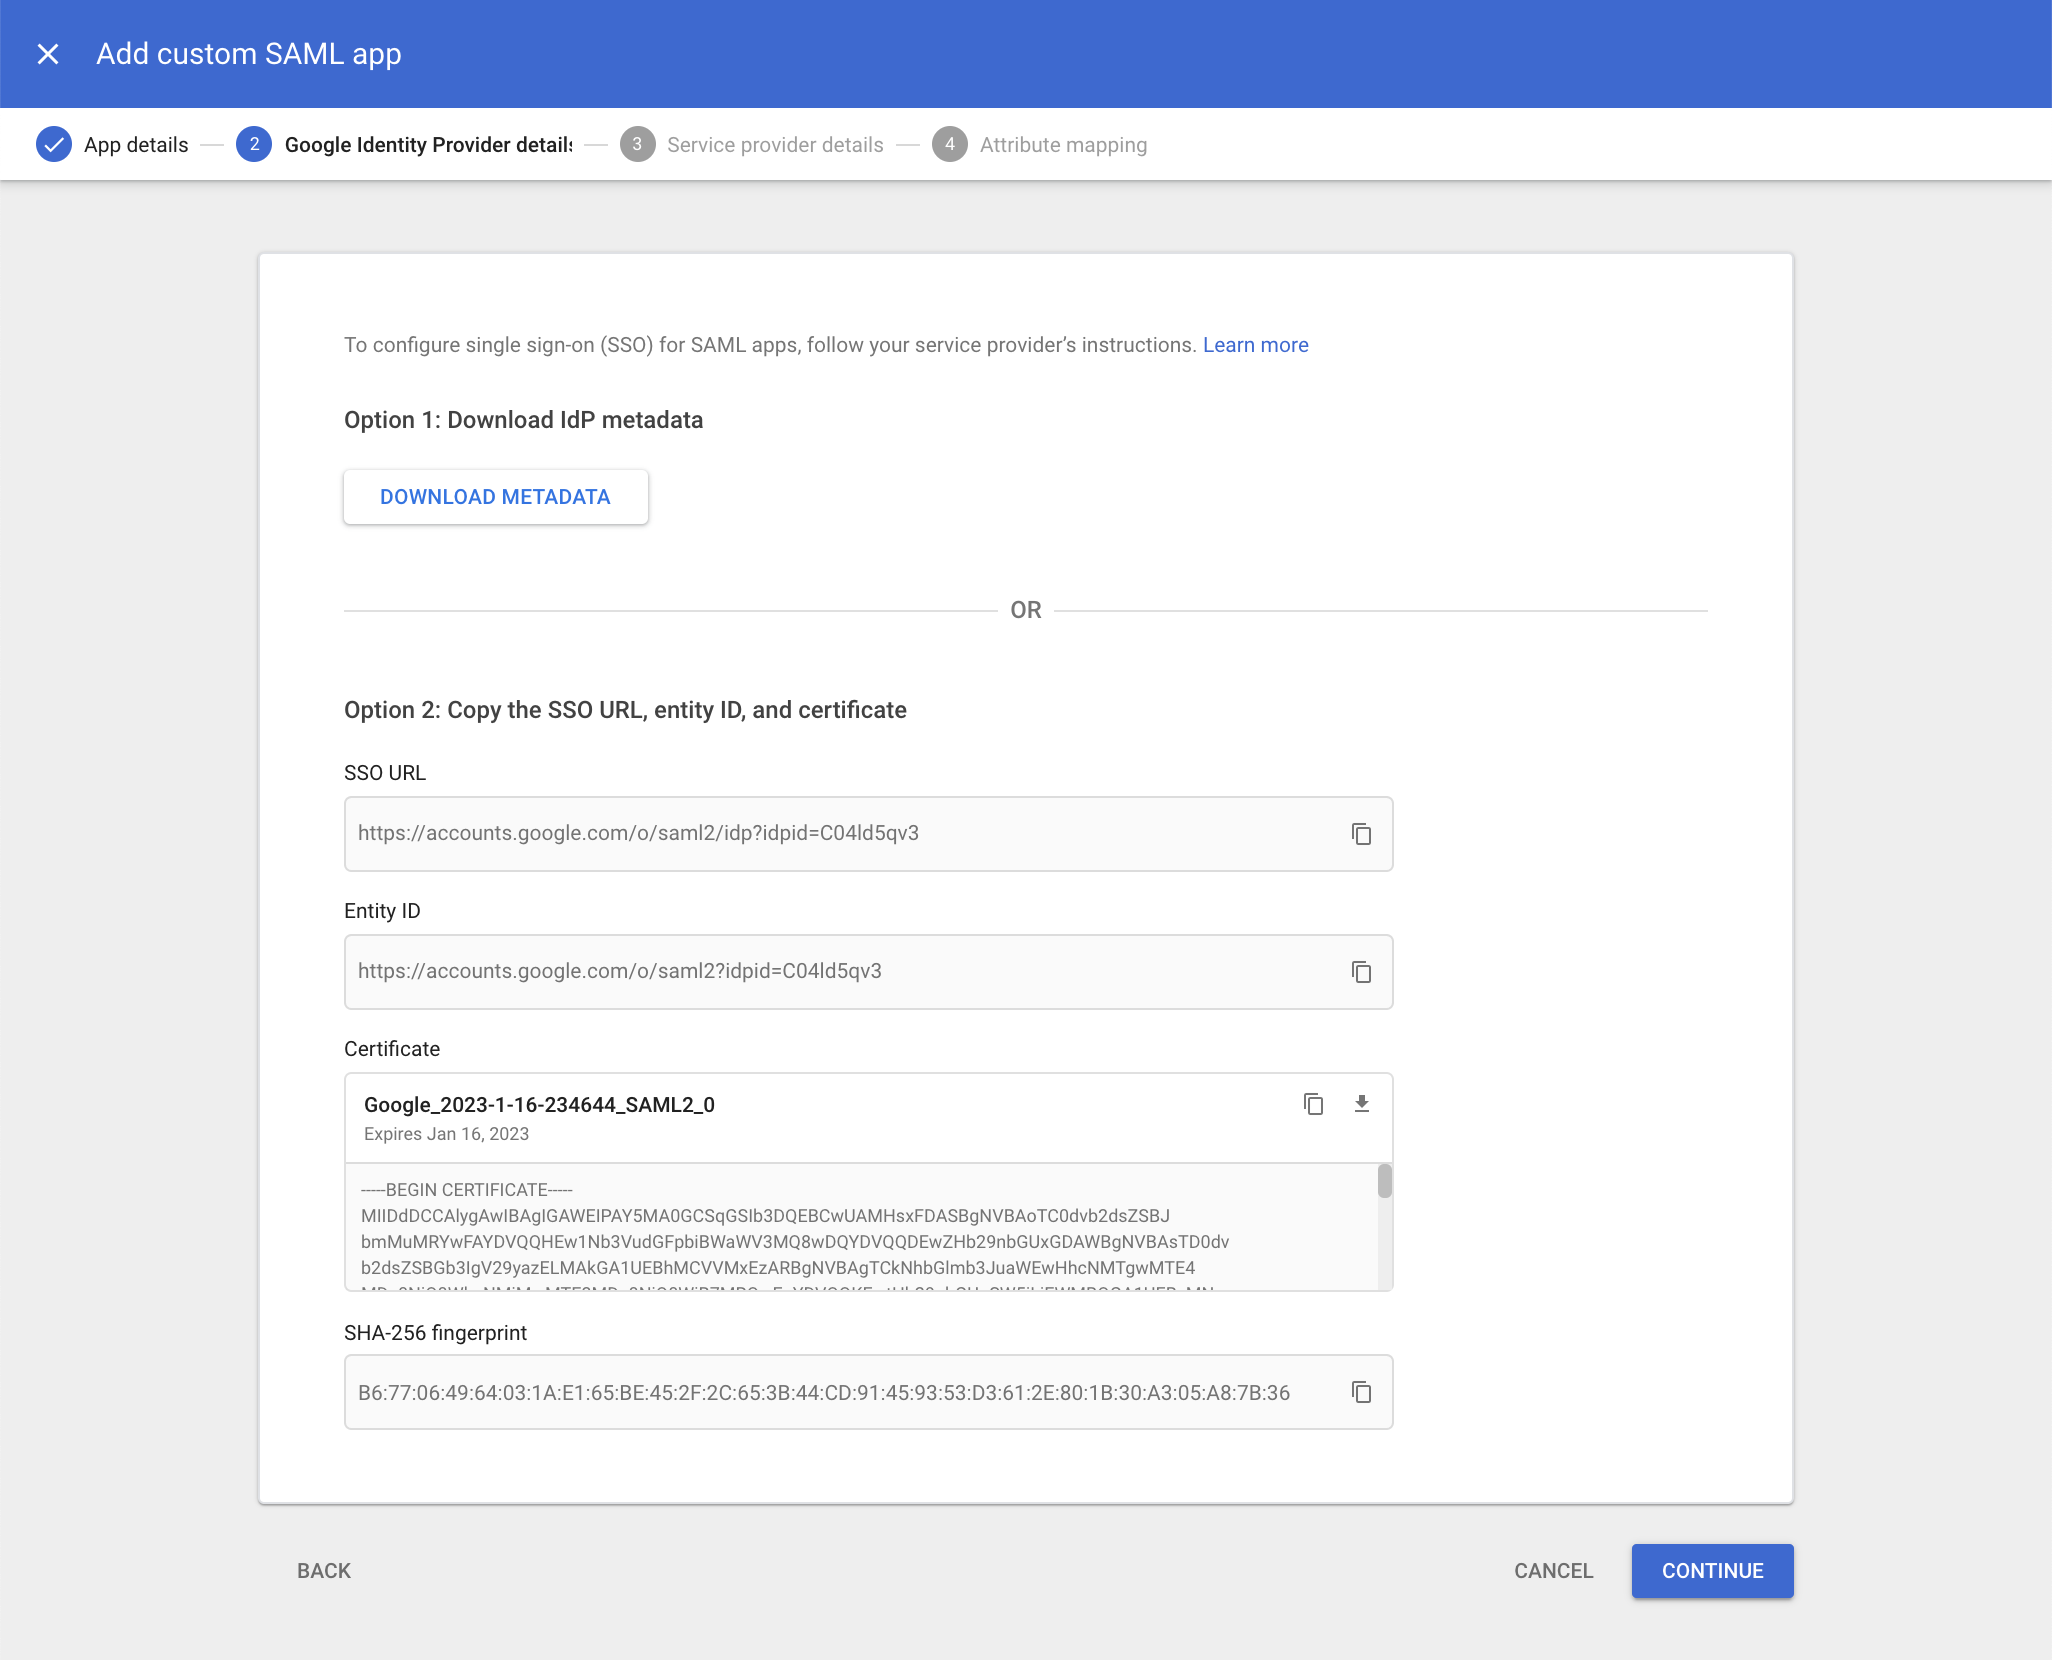Click the Expires Jan 16, 2023 text
This screenshot has width=2052, height=1660.
[x=446, y=1134]
